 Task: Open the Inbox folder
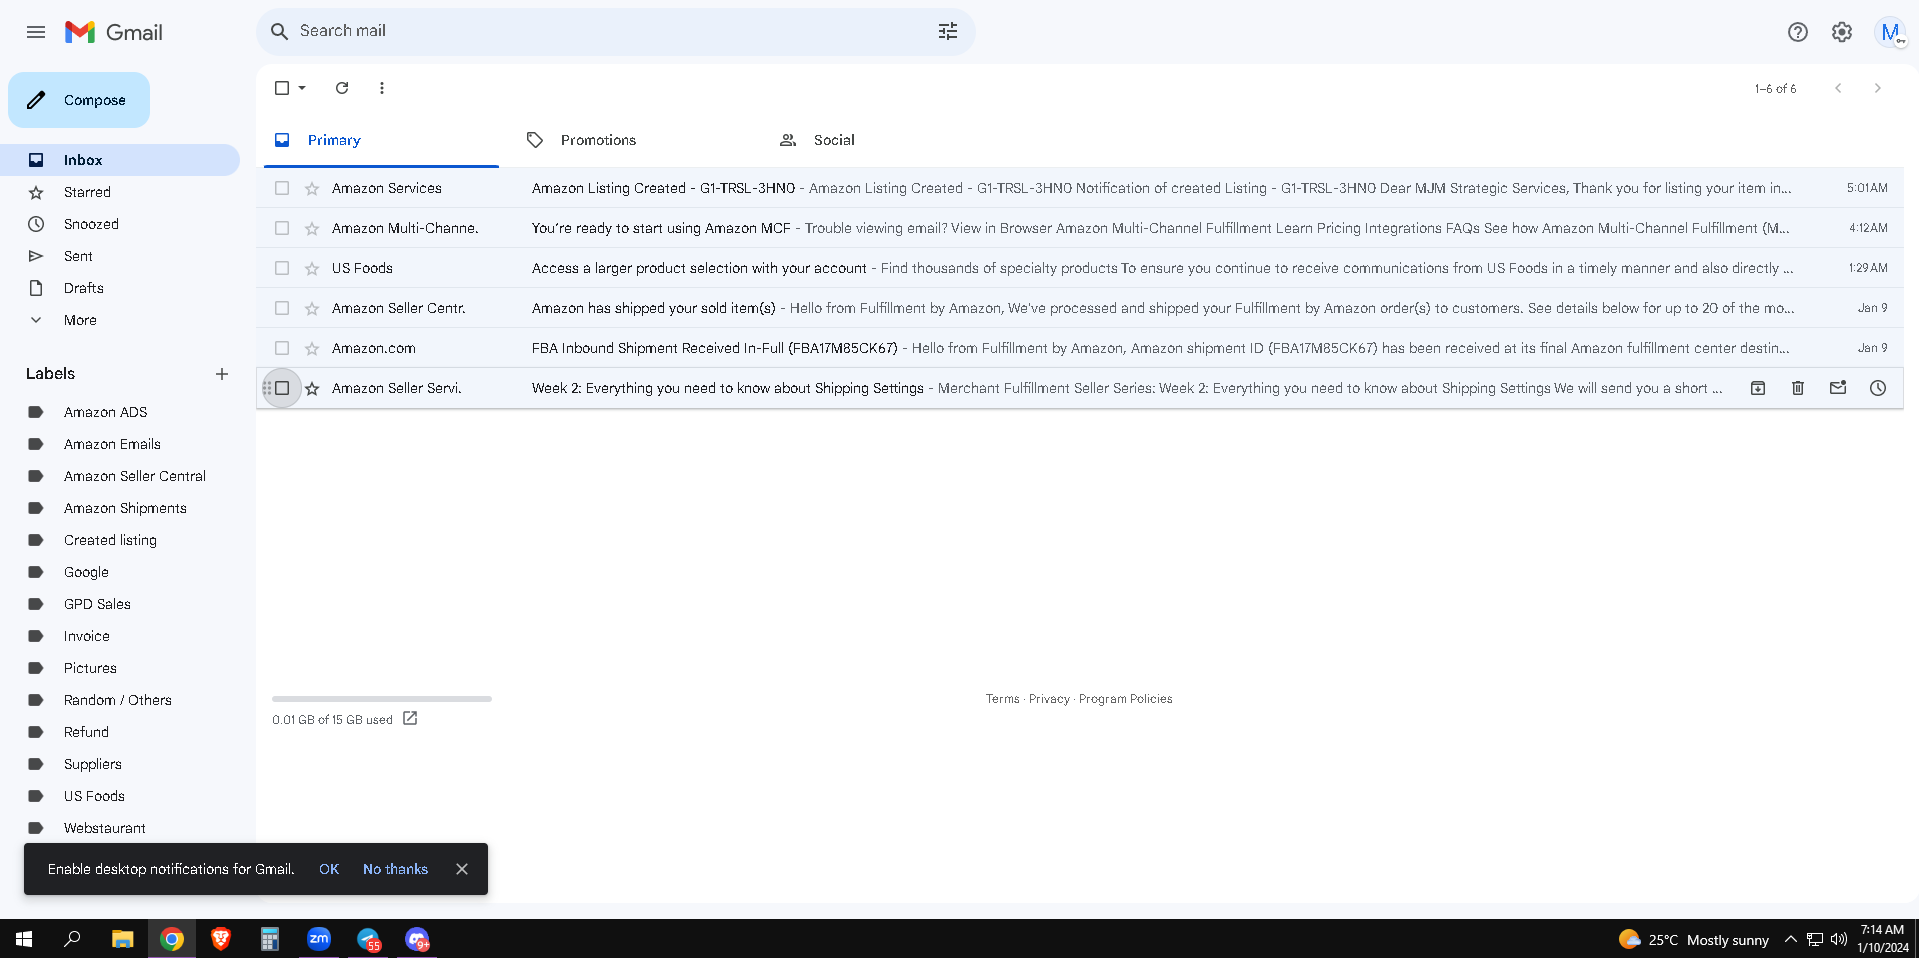click(120, 160)
